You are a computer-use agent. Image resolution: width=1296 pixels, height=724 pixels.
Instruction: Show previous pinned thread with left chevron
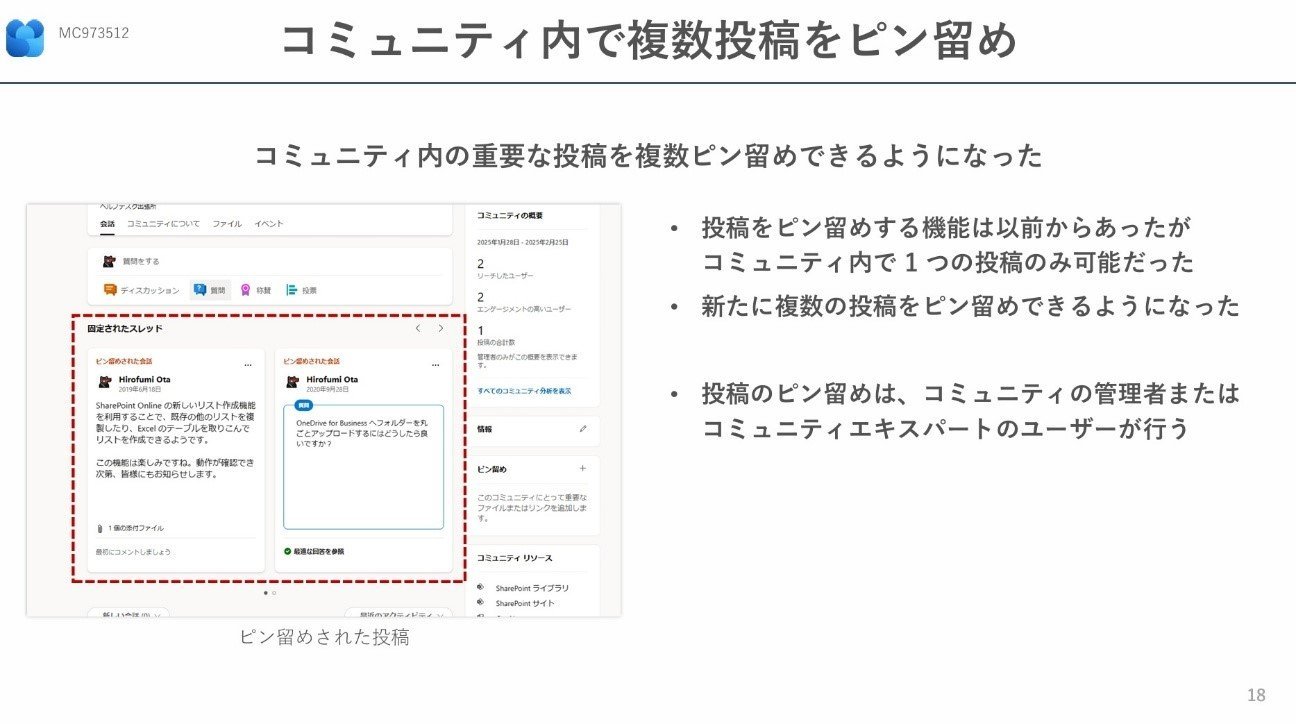(x=419, y=328)
